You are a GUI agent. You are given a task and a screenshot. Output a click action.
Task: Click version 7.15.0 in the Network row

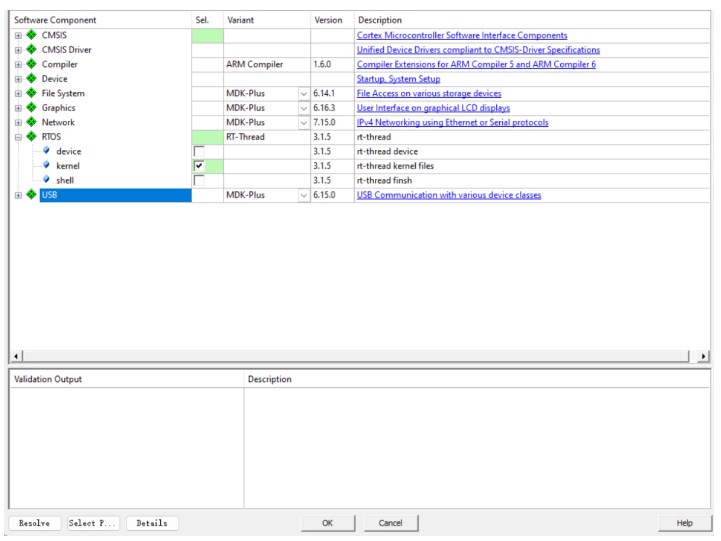325,122
